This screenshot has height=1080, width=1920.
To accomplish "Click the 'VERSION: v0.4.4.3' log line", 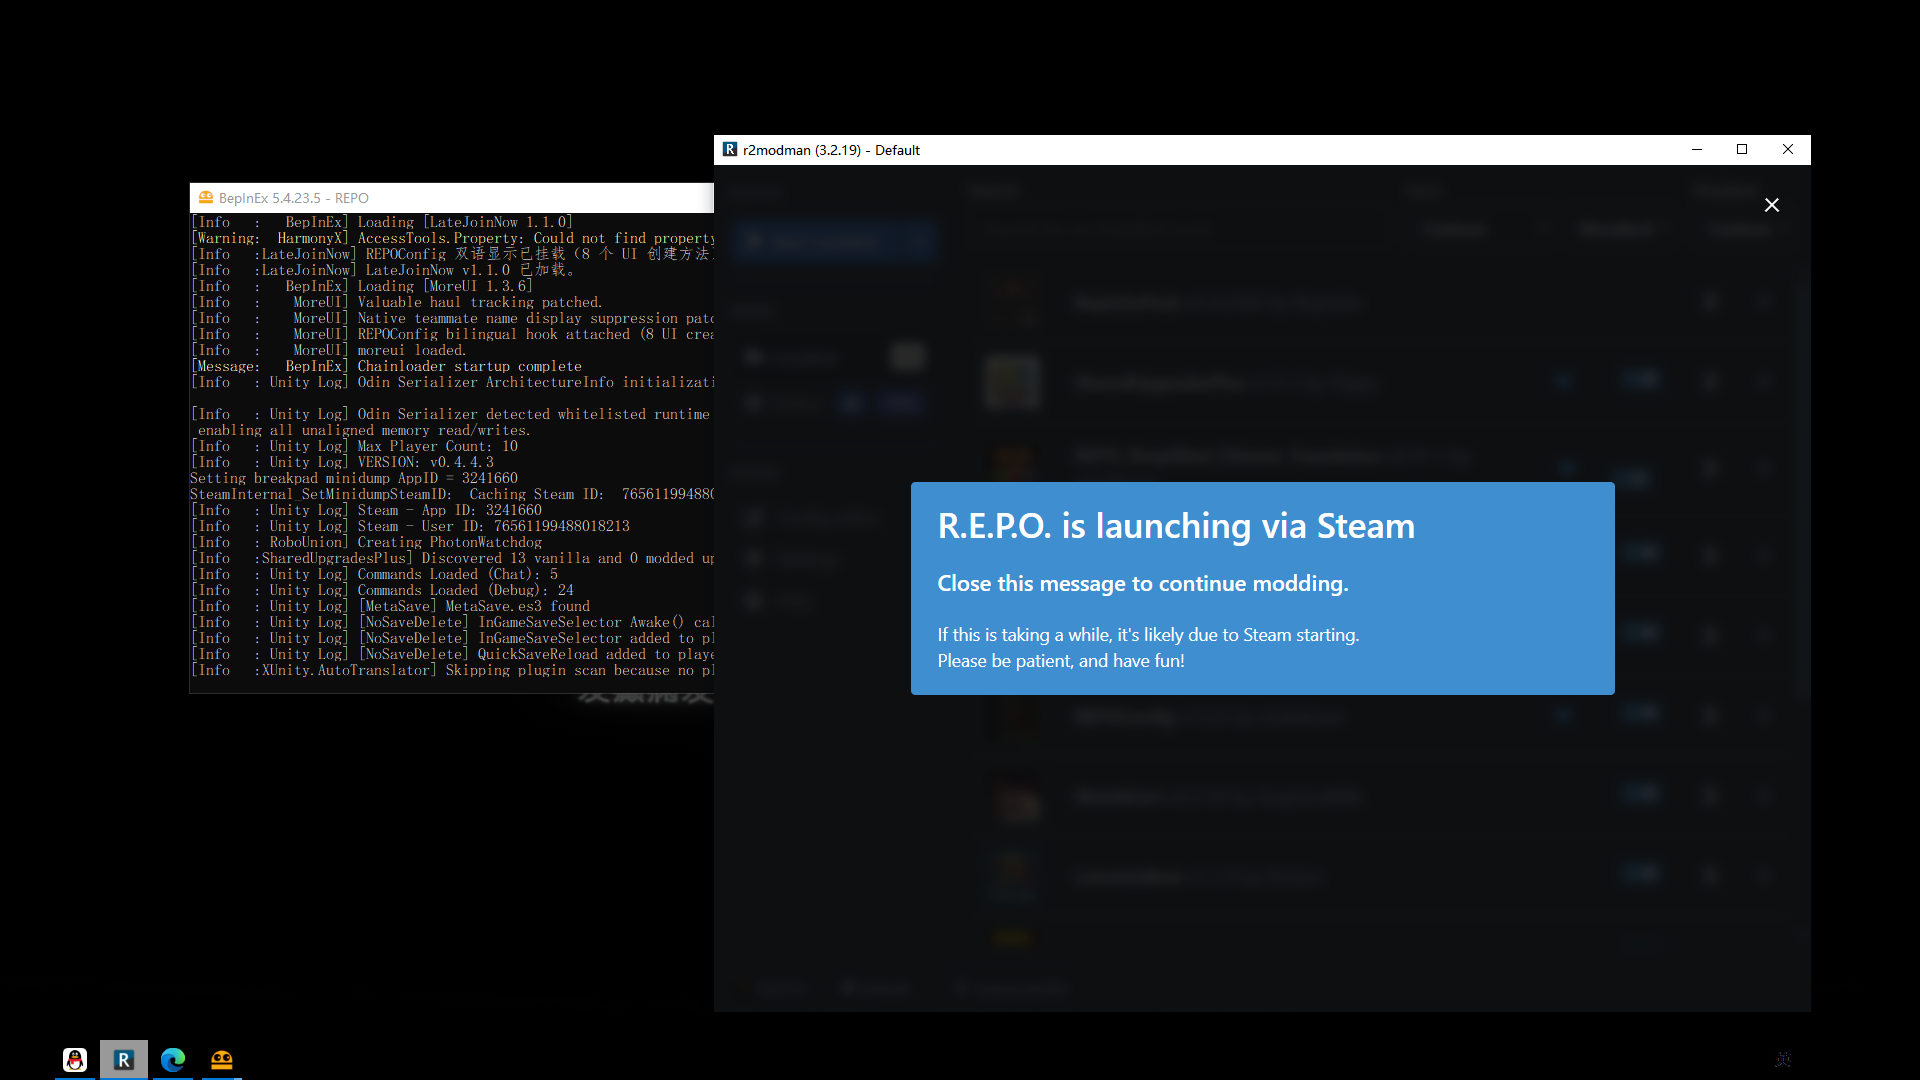I will [x=342, y=462].
